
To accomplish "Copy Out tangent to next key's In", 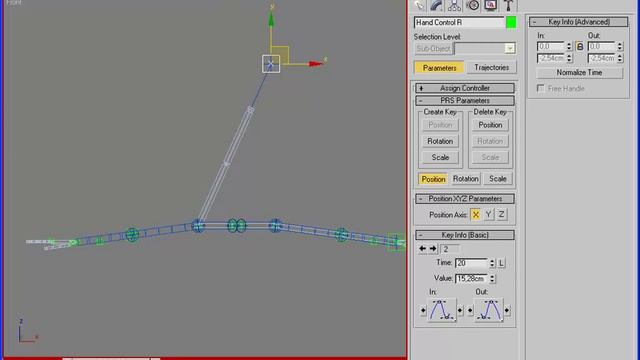I will (507, 311).
